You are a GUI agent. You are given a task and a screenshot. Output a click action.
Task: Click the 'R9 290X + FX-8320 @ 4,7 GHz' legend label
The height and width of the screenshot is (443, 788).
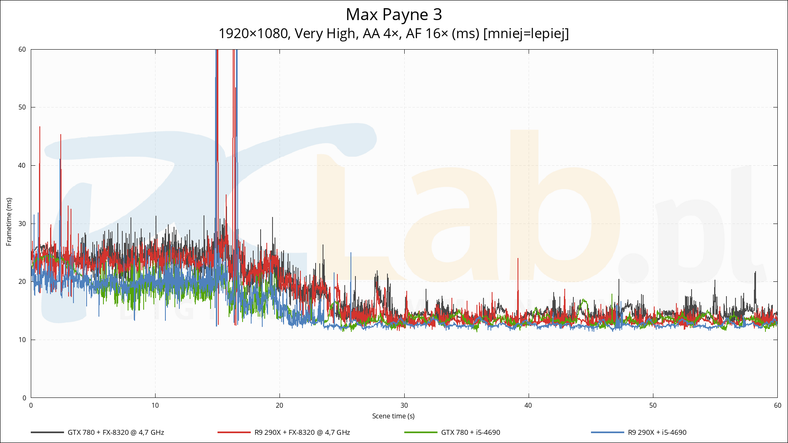point(302,432)
